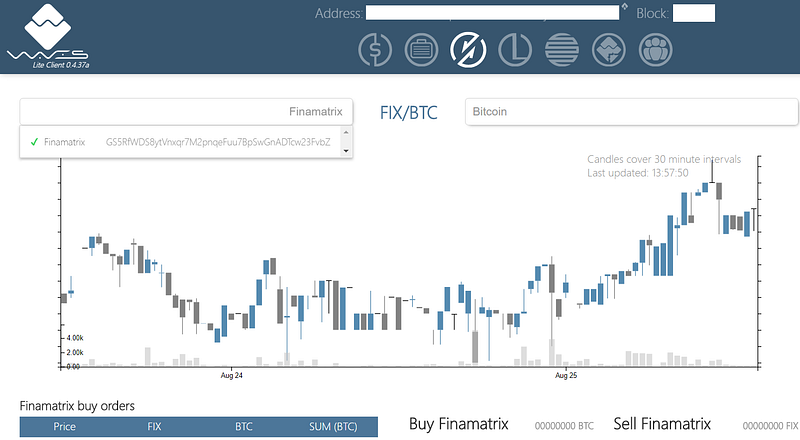Click the Finamatrix asset input field

point(186,112)
